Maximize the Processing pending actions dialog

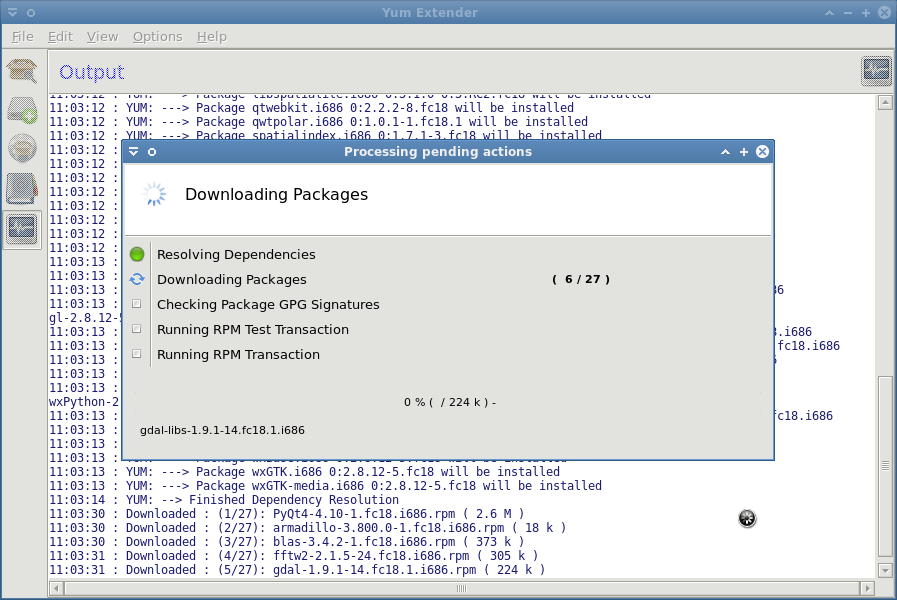744,152
